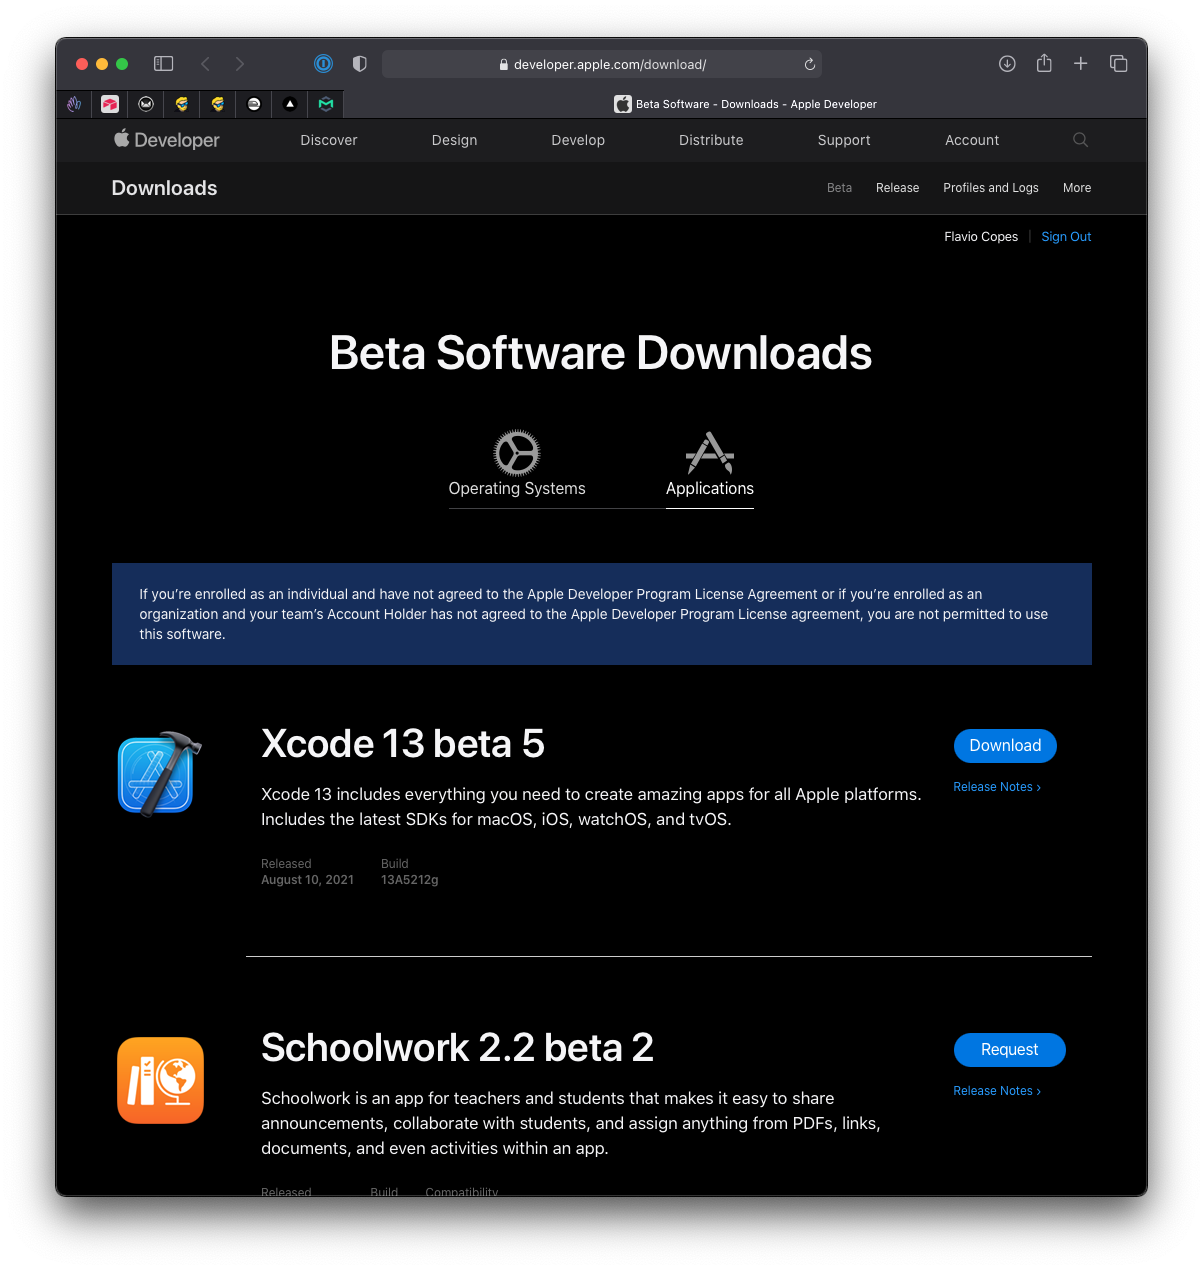
Task: Download Xcode 13 beta 5
Action: tap(1005, 746)
